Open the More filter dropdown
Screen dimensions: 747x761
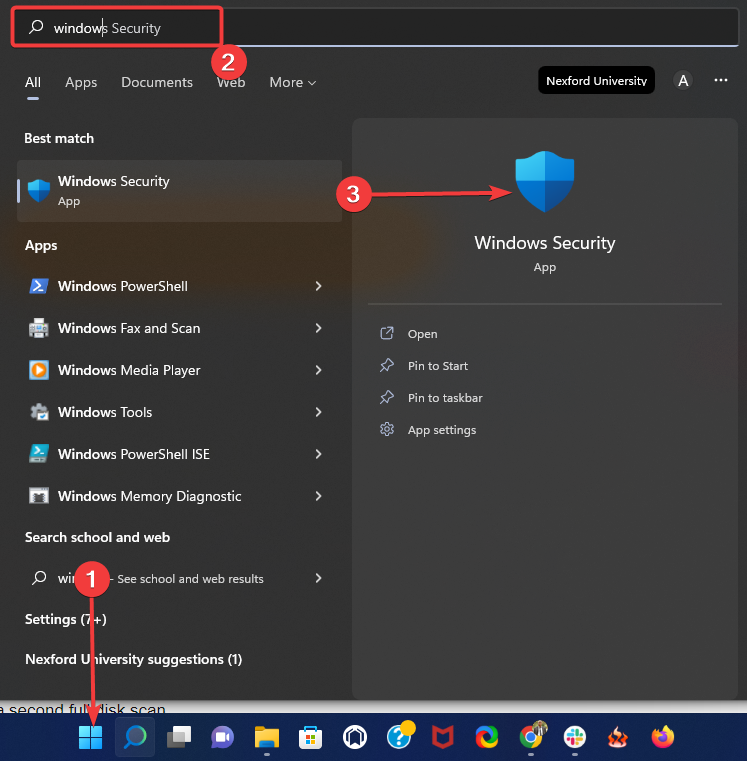pyautogui.click(x=293, y=83)
